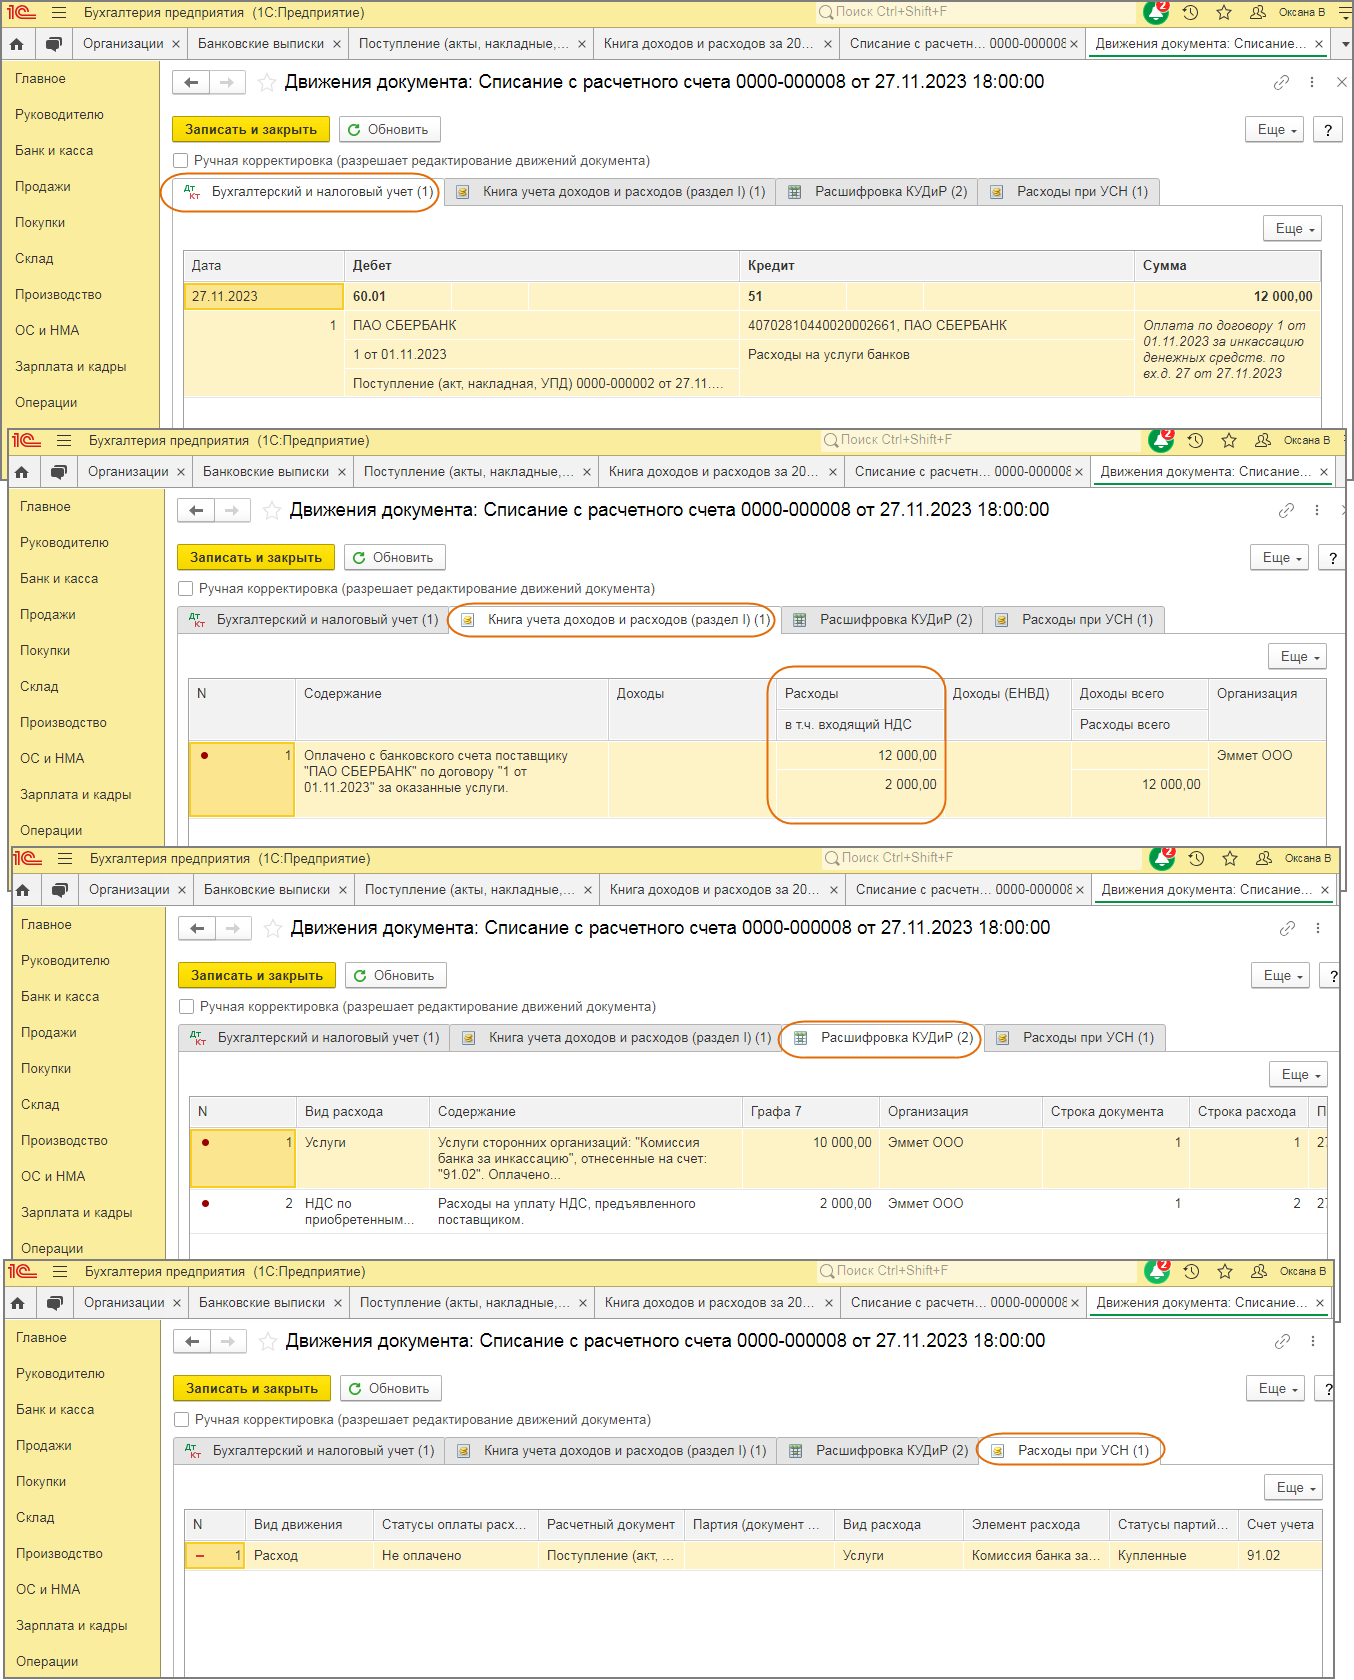The height and width of the screenshot is (1680, 1354).
Task: Focus the search field in topmost window
Action: 975,12
